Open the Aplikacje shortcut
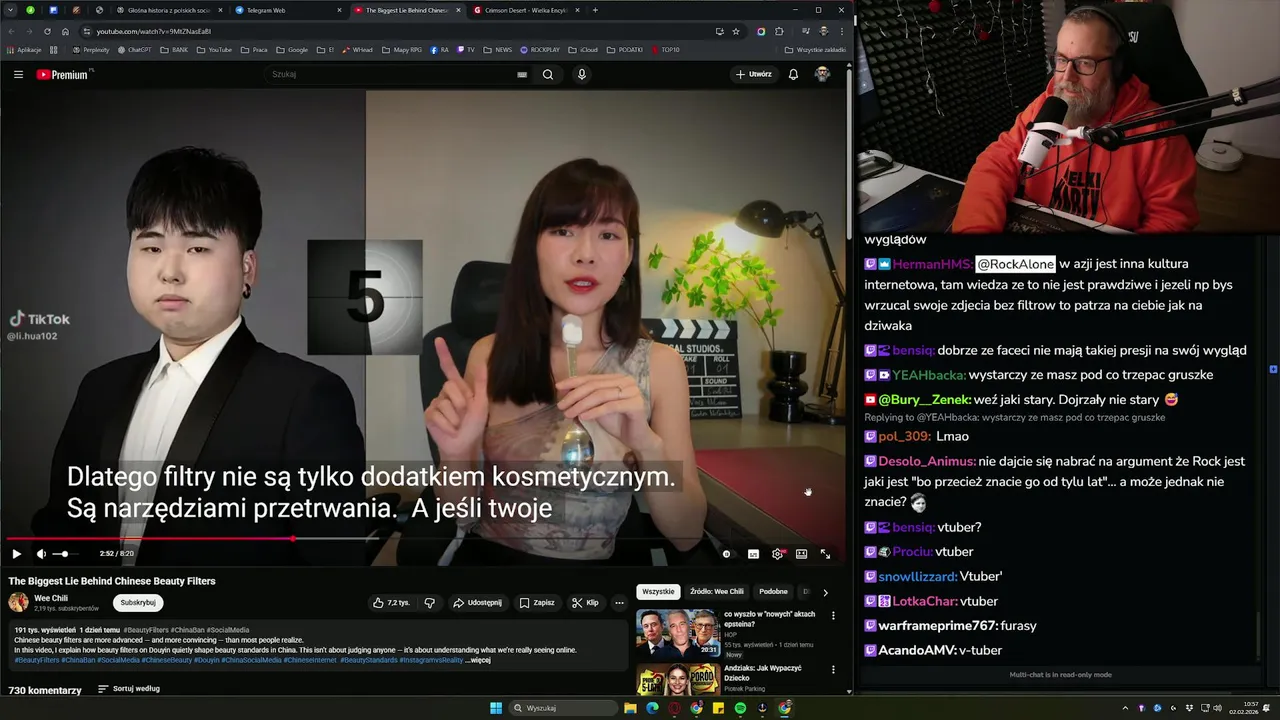The height and width of the screenshot is (720, 1280). [24, 49]
